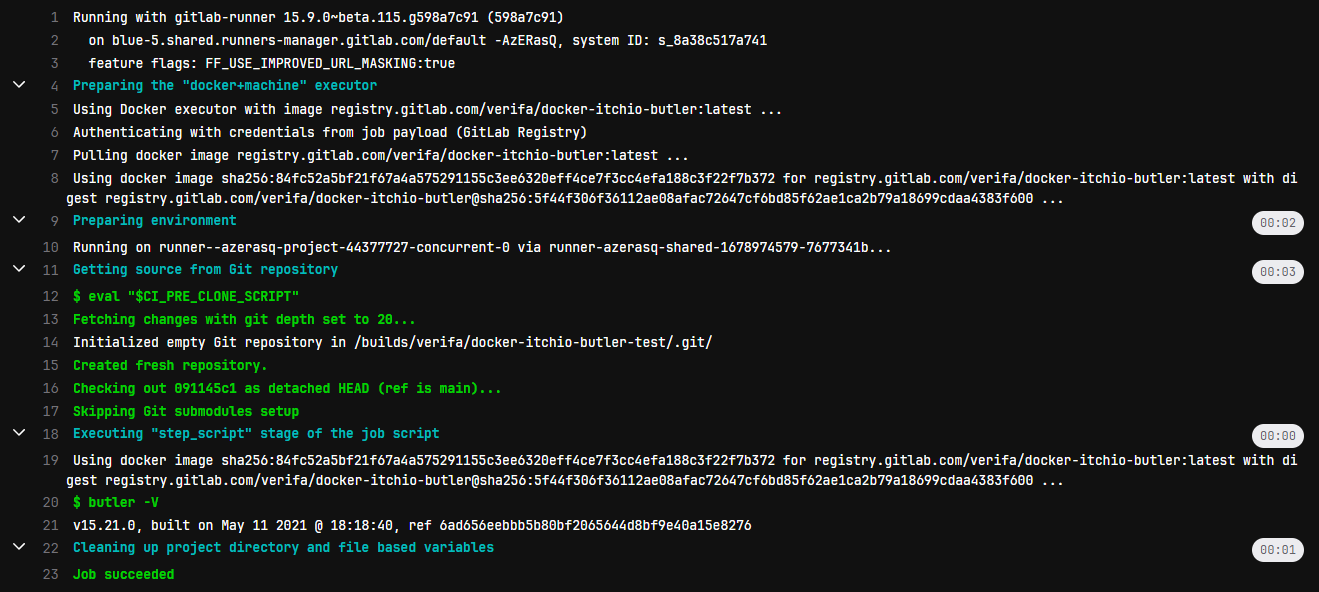Click the "Skipping Git submodules setup" log line
Screen dimensions: 1319x592
[185, 411]
